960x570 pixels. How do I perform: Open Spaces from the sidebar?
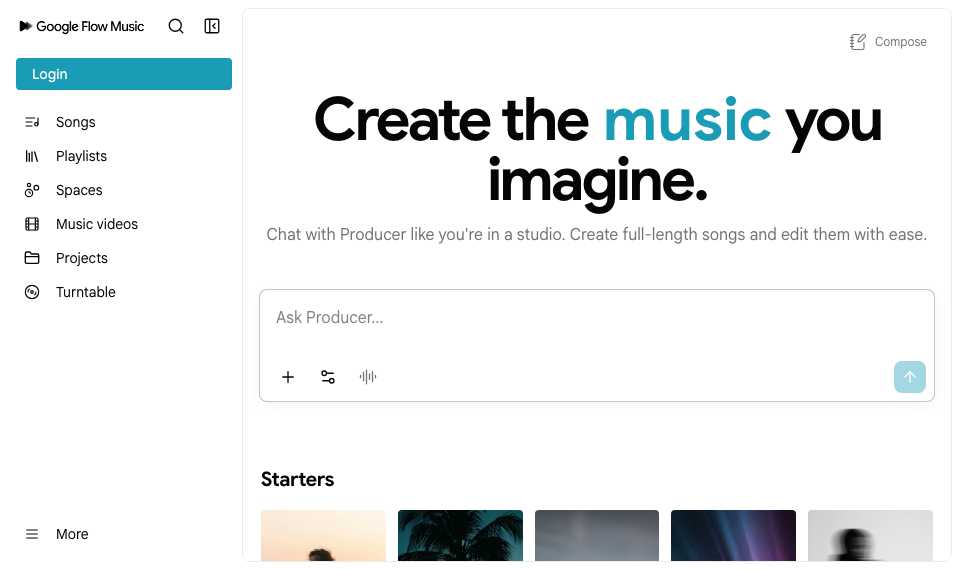tap(79, 190)
